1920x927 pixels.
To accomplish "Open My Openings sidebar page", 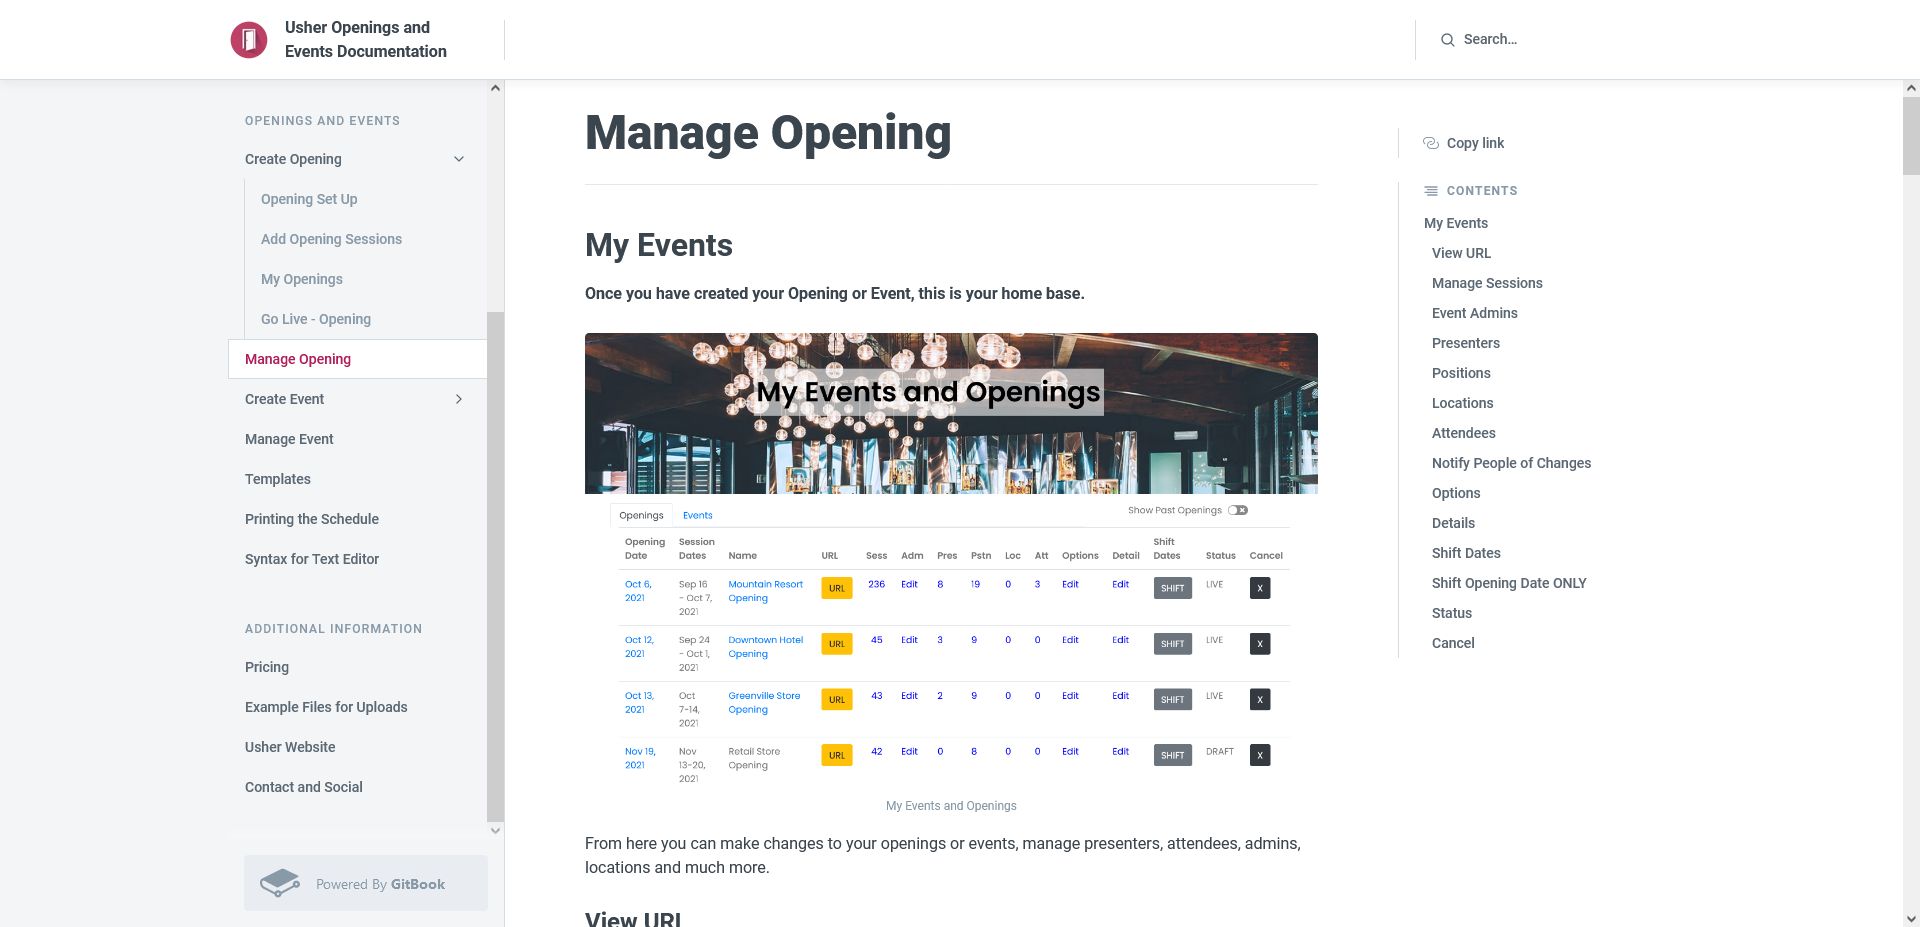I will (302, 279).
